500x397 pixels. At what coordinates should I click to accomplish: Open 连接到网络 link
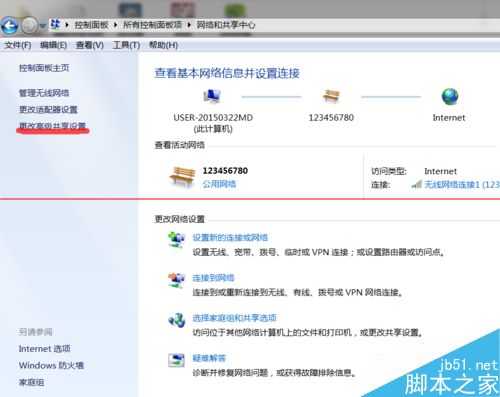(213, 278)
